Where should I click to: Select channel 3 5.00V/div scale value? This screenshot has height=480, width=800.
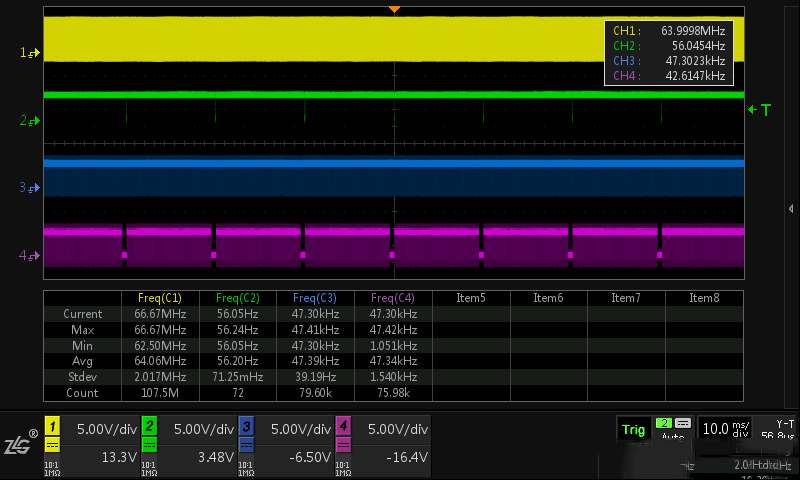pos(301,430)
